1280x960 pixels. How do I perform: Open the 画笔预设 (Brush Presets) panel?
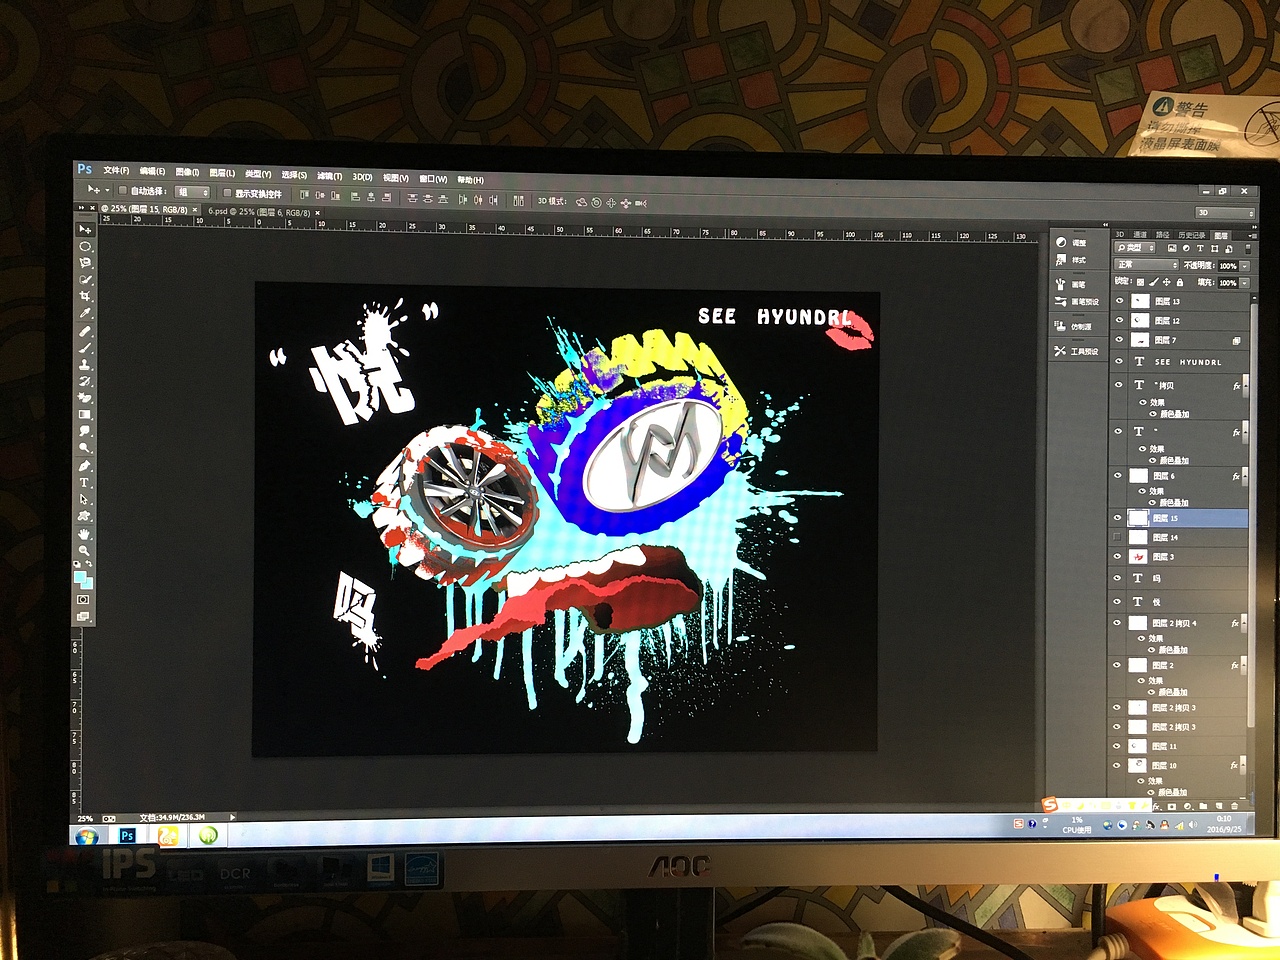[1077, 301]
